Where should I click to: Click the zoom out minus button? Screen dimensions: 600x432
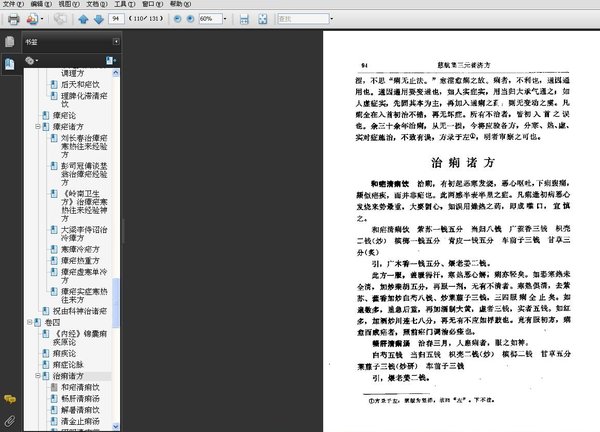178,18
